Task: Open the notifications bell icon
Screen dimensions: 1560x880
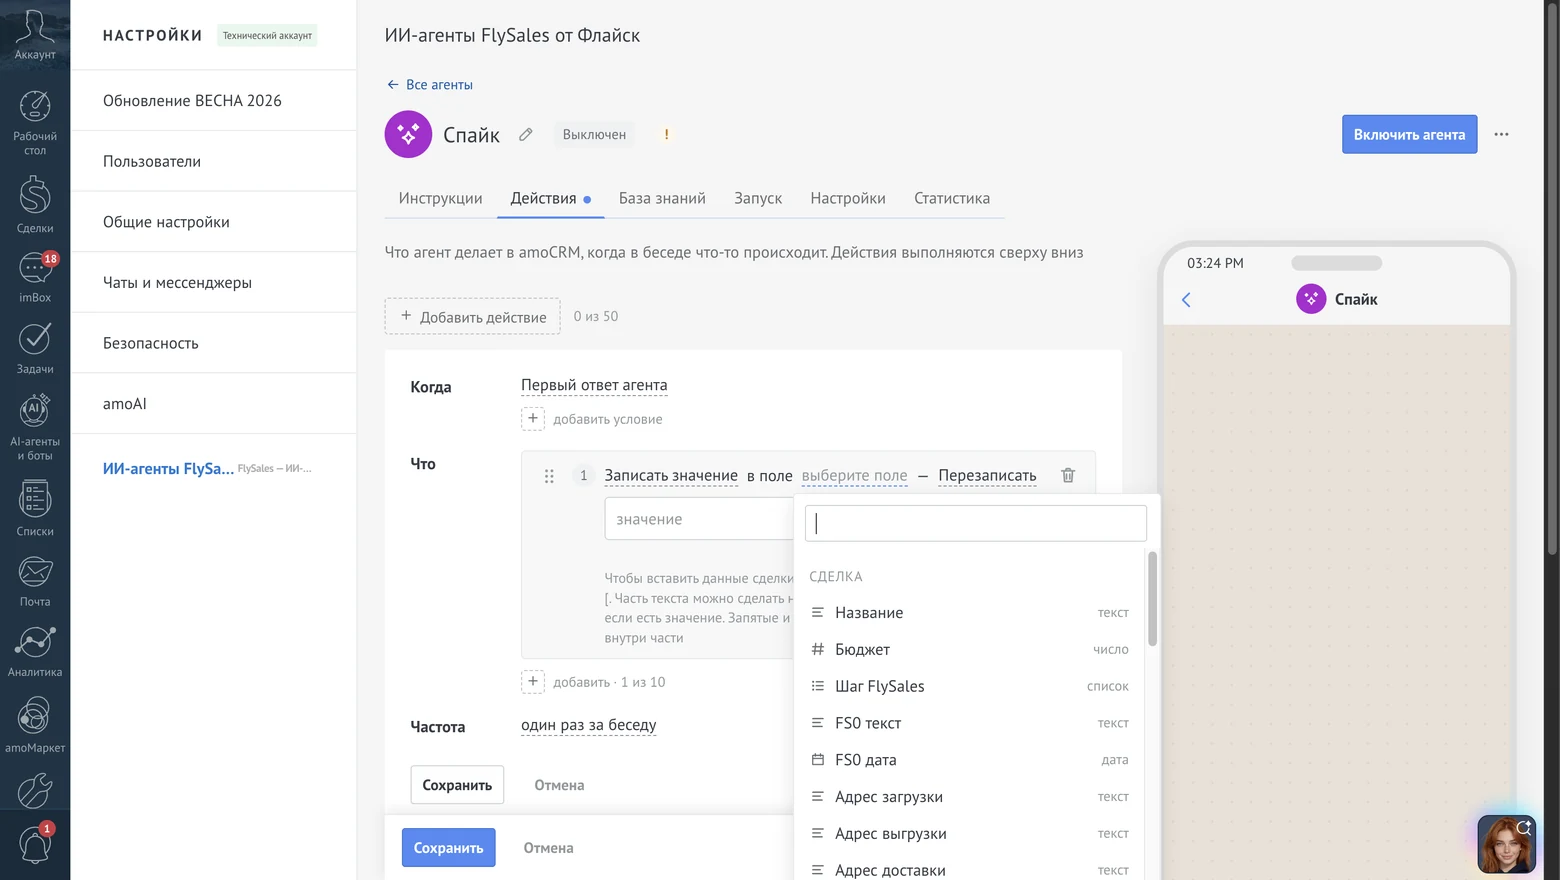Action: [35, 843]
